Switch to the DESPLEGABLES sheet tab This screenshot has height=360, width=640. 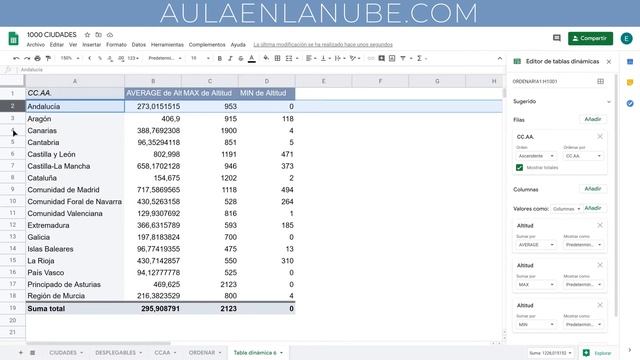point(118,352)
